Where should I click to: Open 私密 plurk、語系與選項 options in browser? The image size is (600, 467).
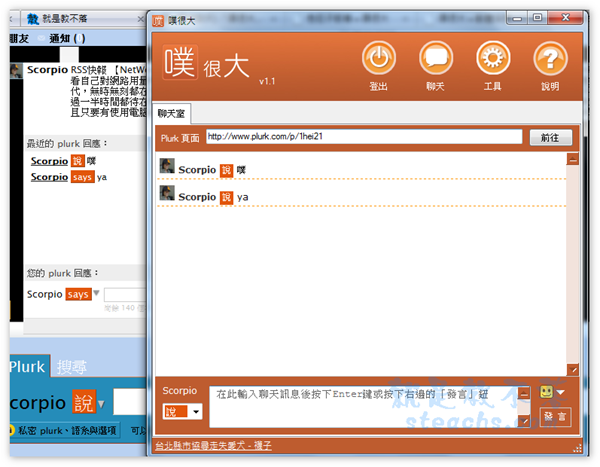64,431
